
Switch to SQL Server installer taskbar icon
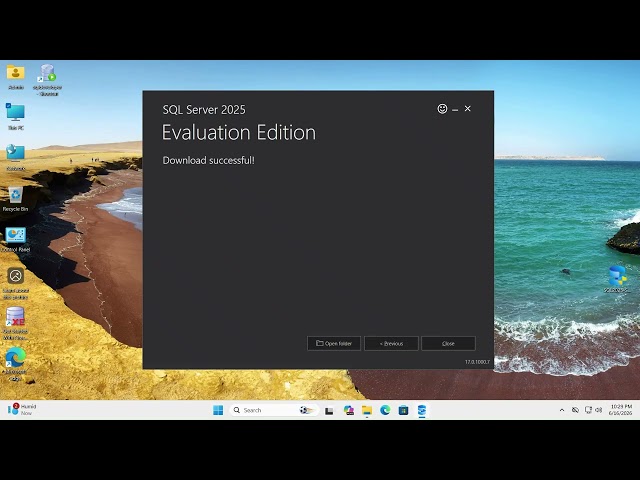pyautogui.click(x=422, y=410)
